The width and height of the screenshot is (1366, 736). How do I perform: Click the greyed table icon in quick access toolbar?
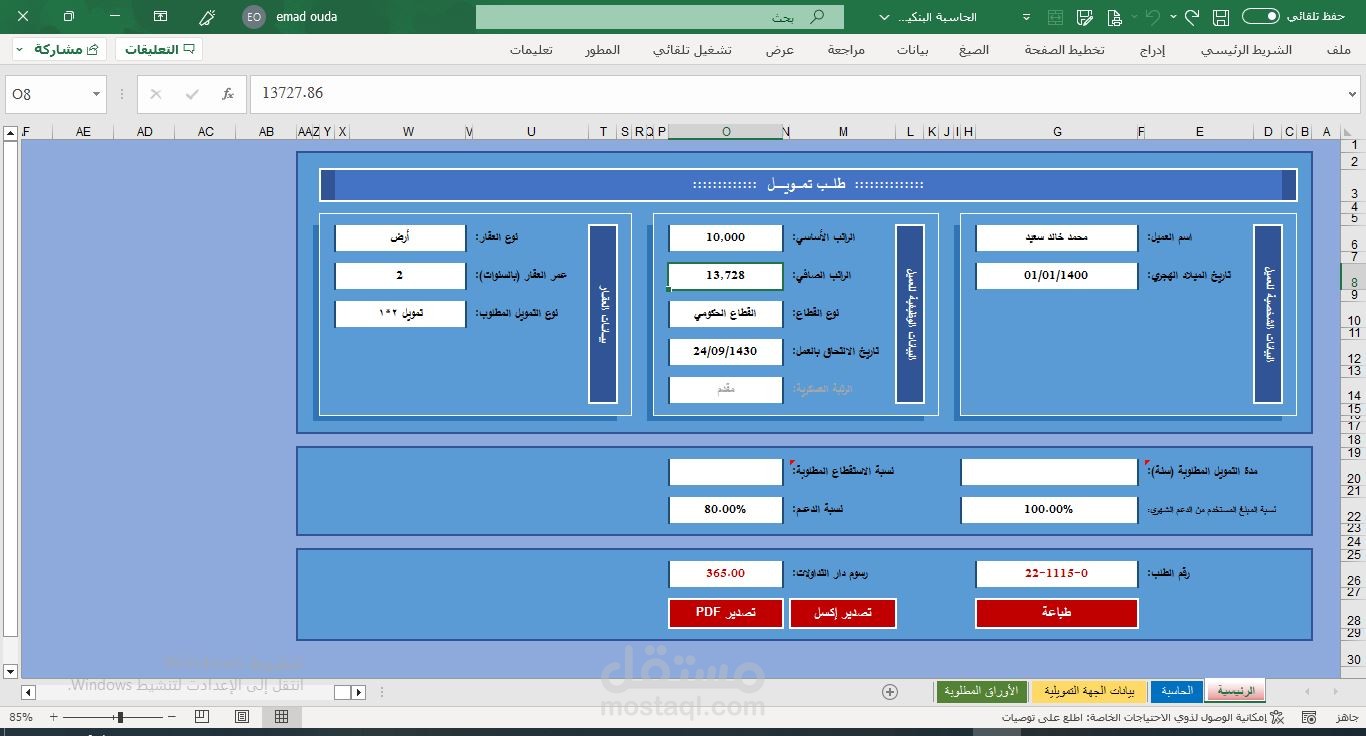tap(1055, 17)
